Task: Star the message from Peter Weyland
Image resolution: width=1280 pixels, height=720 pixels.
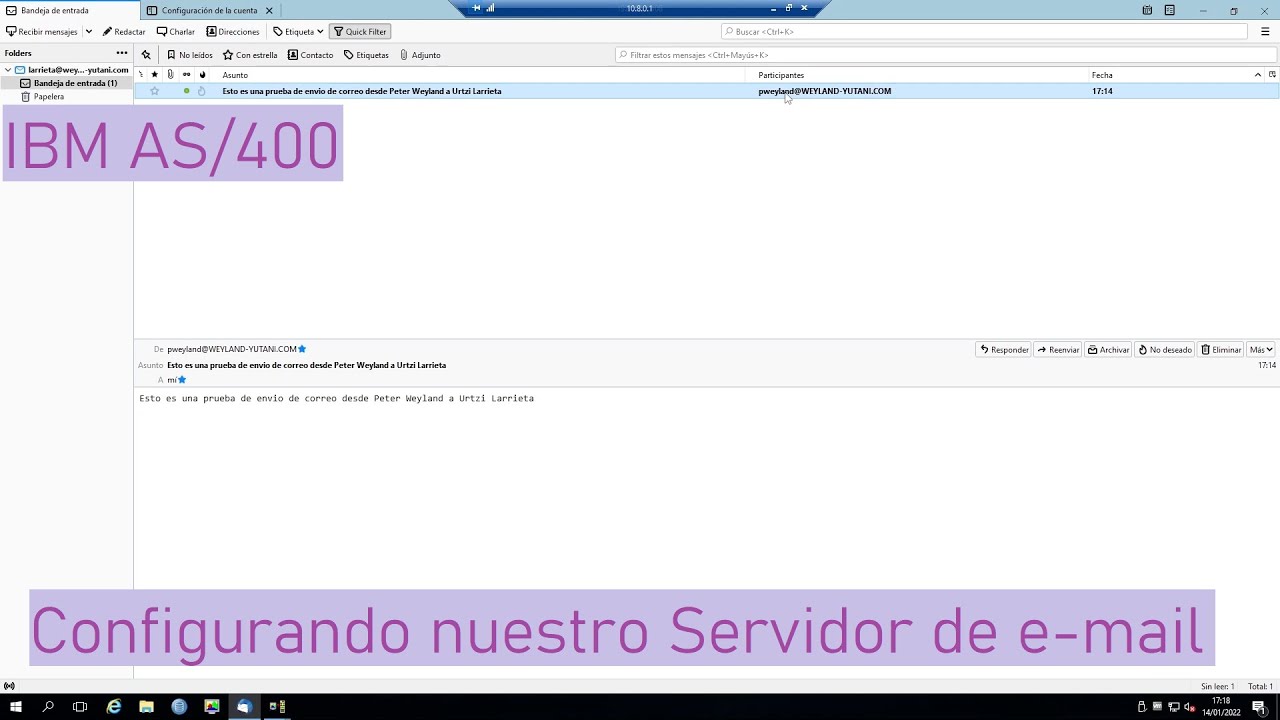Action: [x=154, y=91]
